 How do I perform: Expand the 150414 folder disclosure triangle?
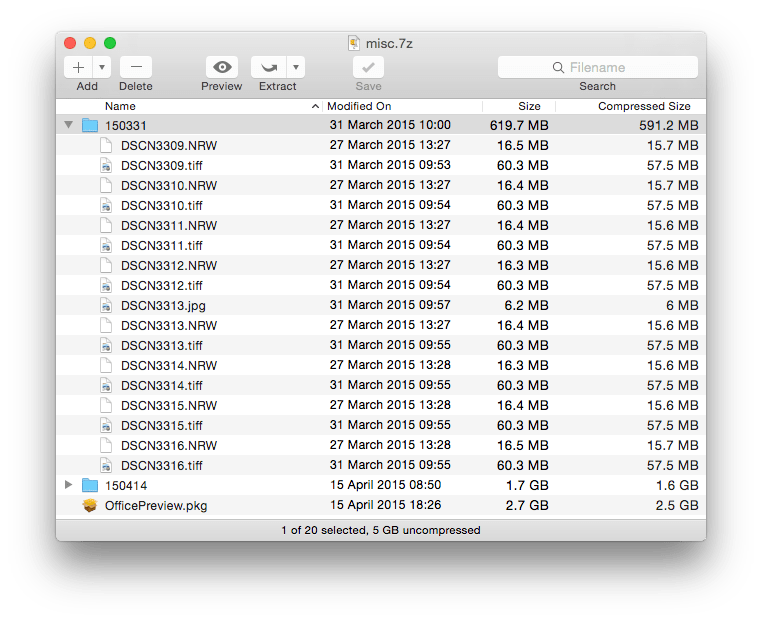[68, 485]
